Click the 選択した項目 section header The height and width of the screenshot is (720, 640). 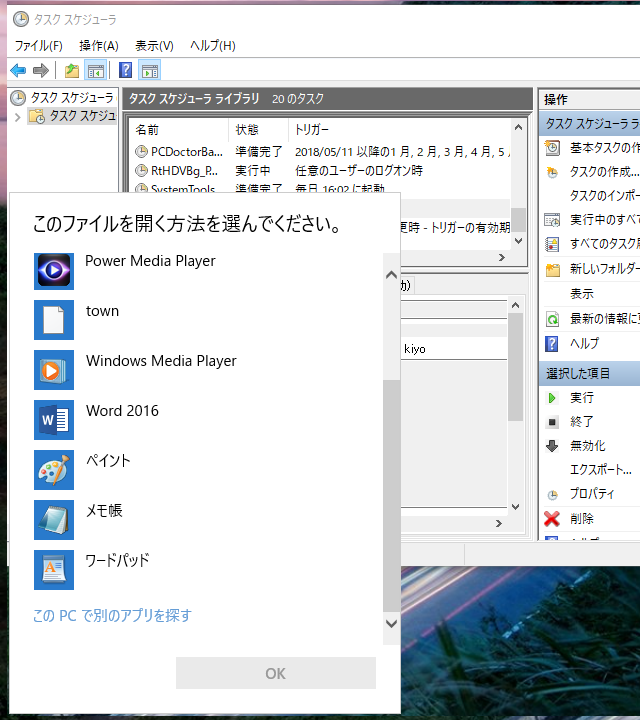pyautogui.click(x=590, y=374)
